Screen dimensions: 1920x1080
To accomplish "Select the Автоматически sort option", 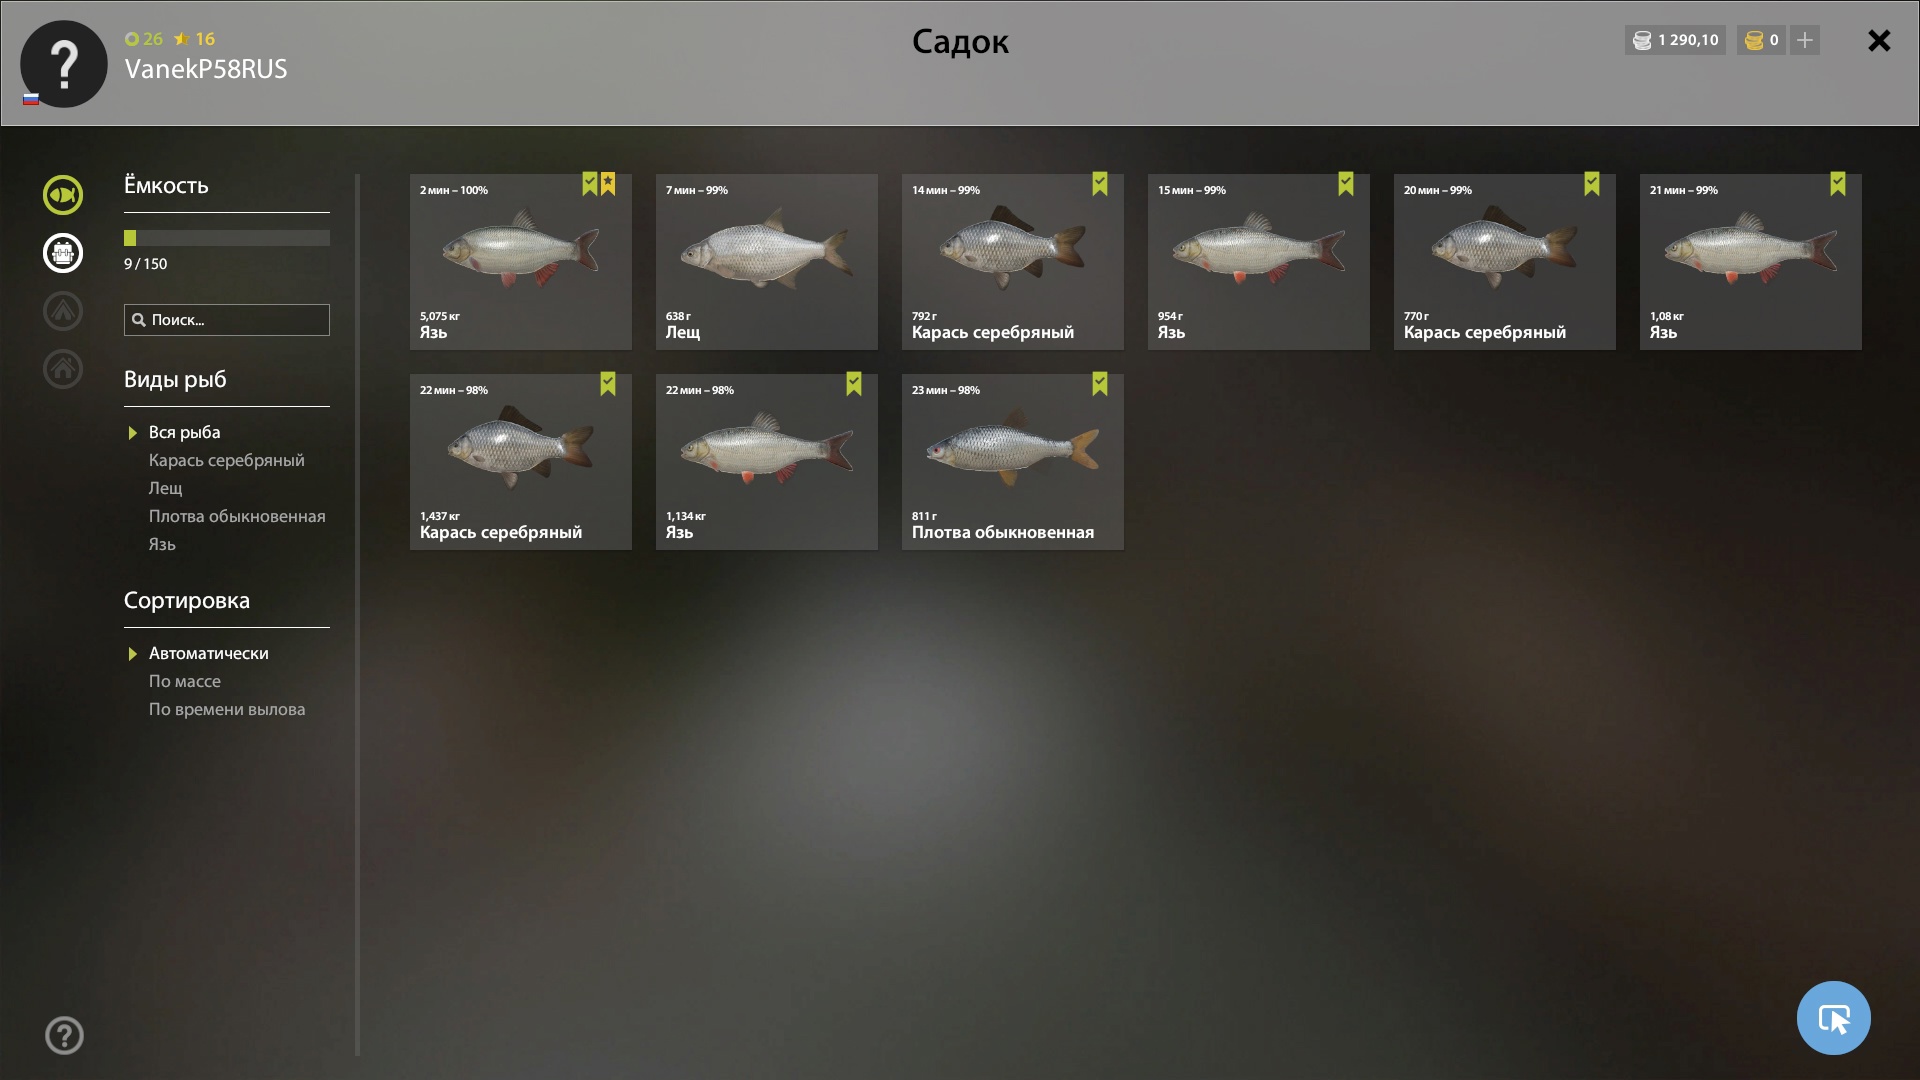I will [x=208, y=654].
